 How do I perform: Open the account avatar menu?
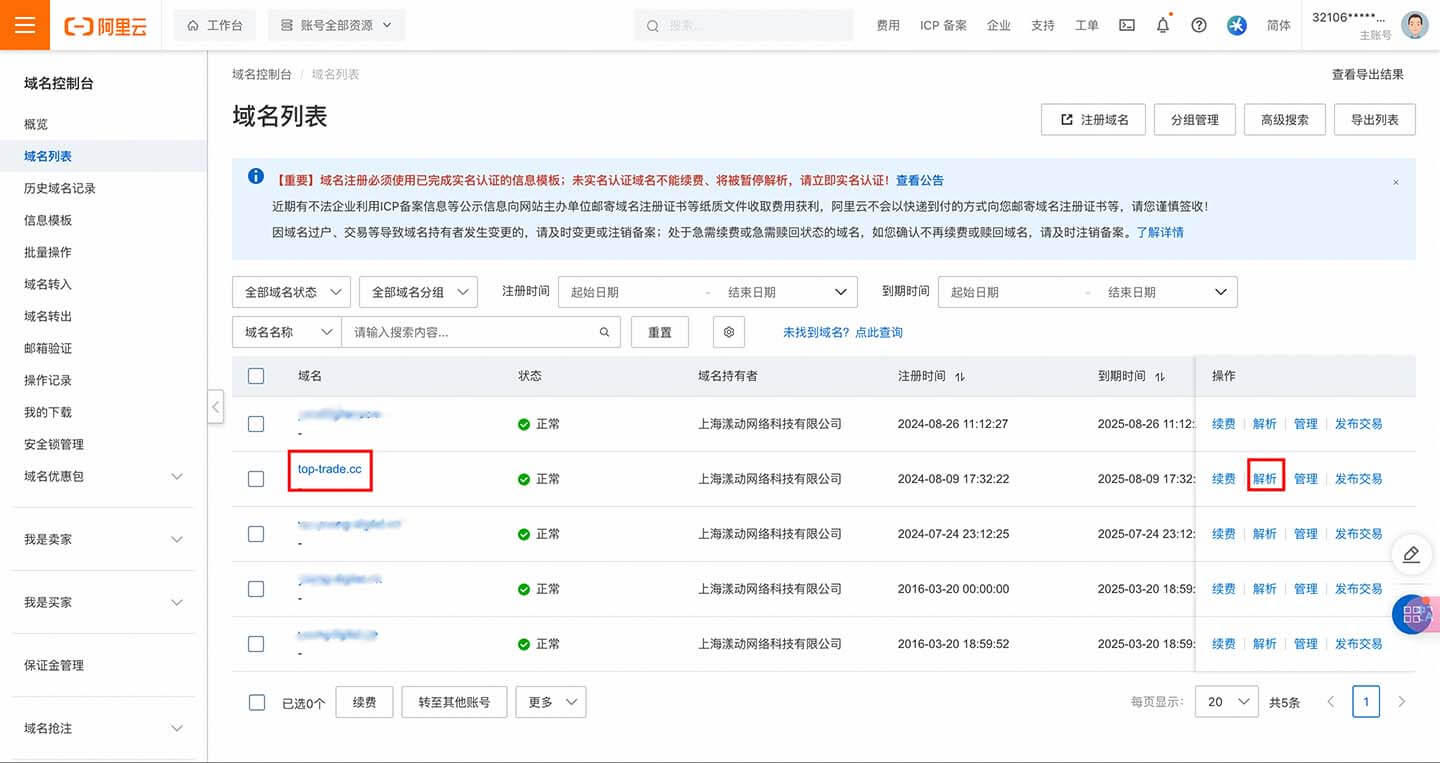1415,25
